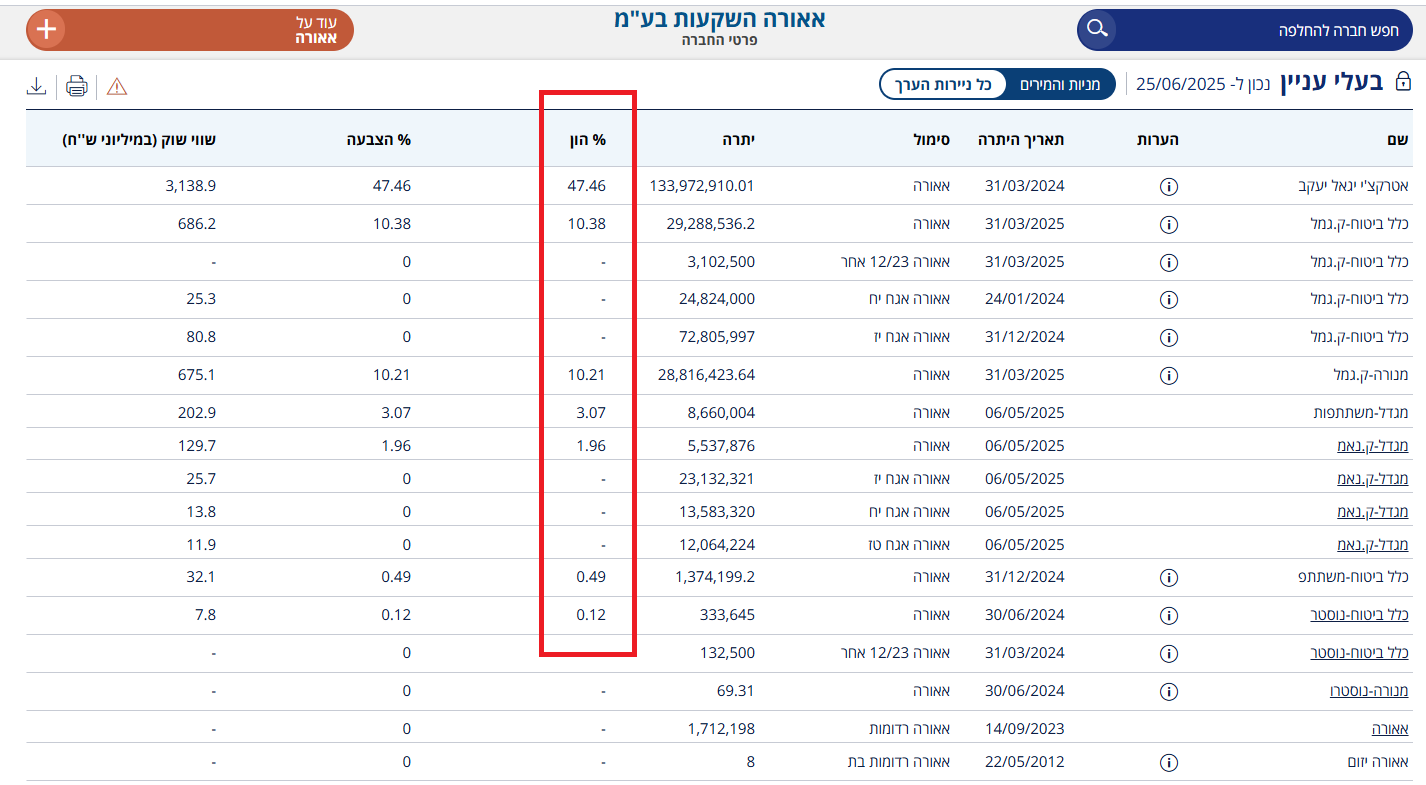This screenshot has height=785, width=1426.
Task: Open the אאורה name link in the 1,712,198 row
Action: click(x=1390, y=729)
